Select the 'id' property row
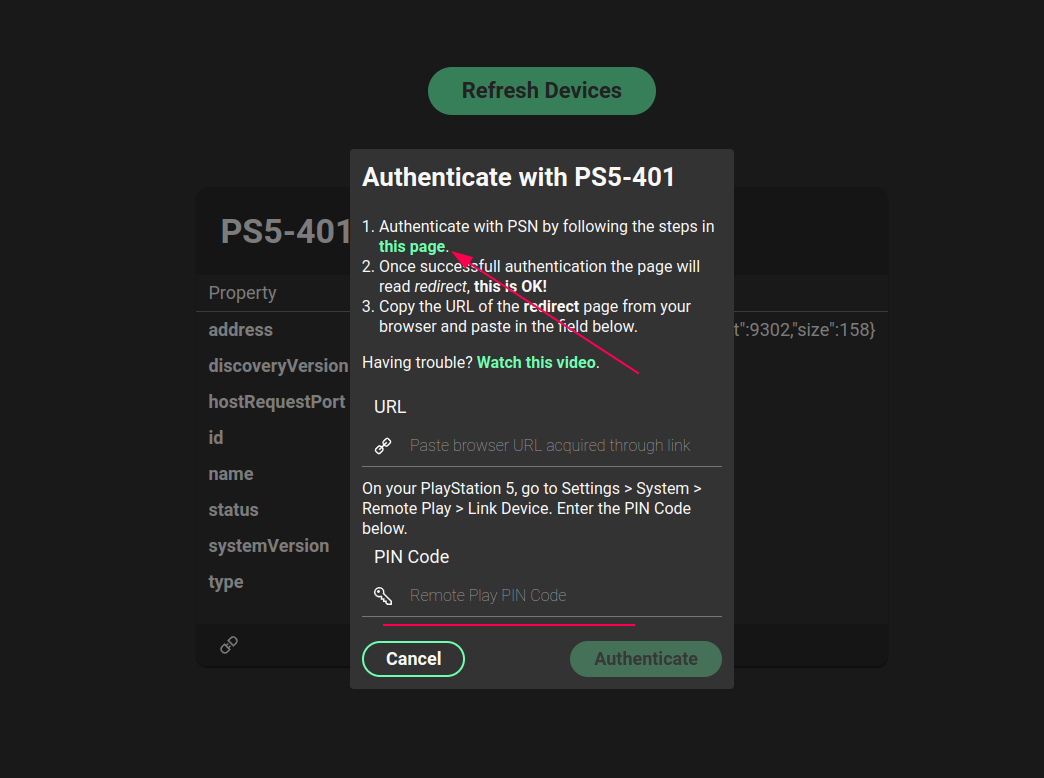The image size is (1044, 778). coord(541,438)
